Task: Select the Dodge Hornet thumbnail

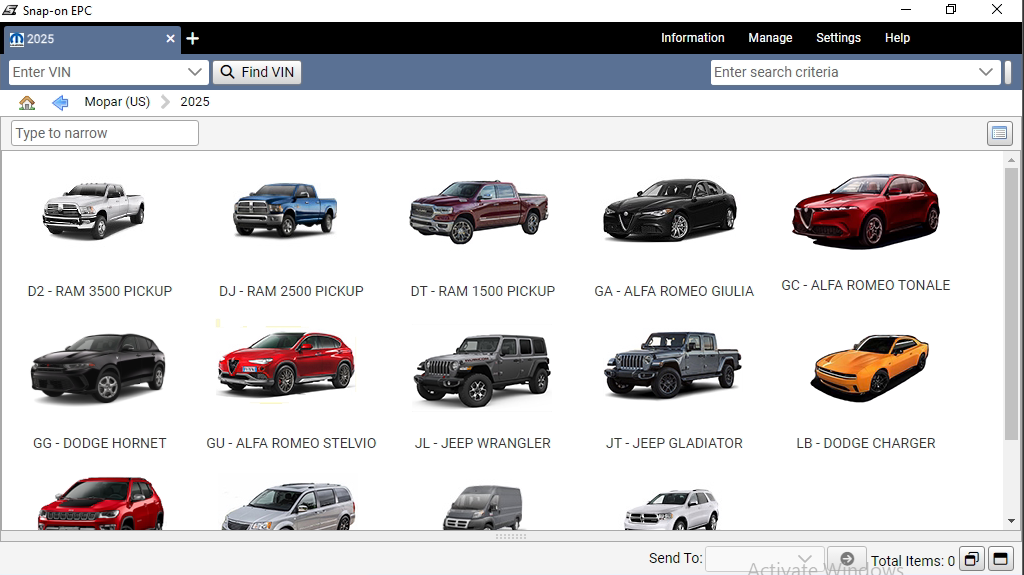Action: [x=99, y=367]
